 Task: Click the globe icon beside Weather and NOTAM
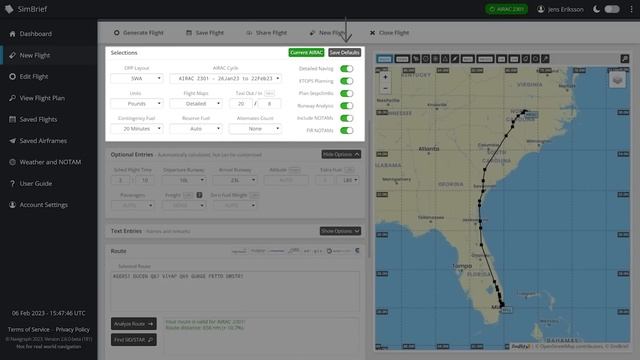coord(12,162)
